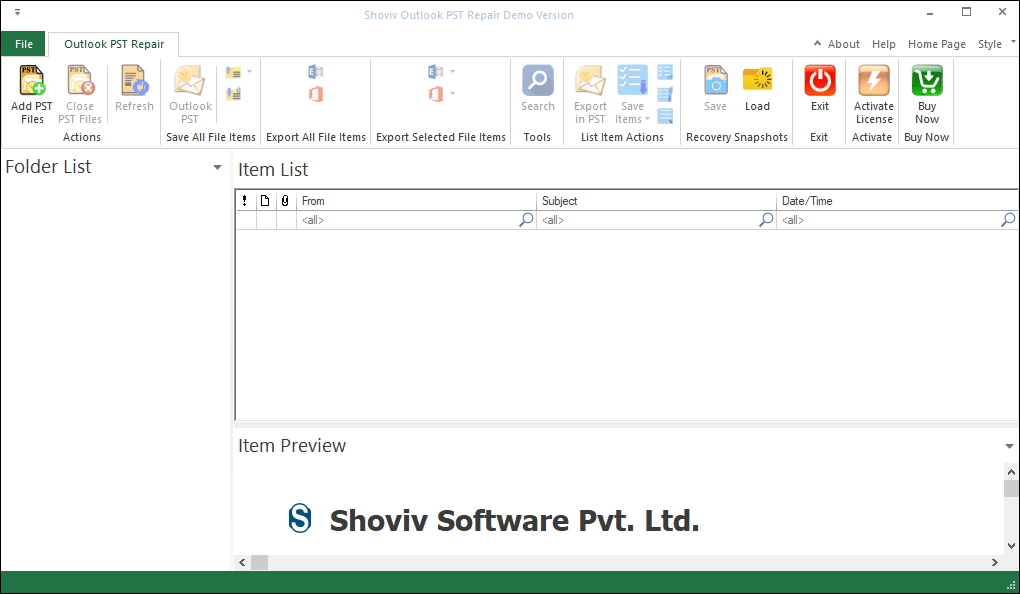Expand the Folder List dropdown arrow
The image size is (1020, 594).
(x=217, y=167)
